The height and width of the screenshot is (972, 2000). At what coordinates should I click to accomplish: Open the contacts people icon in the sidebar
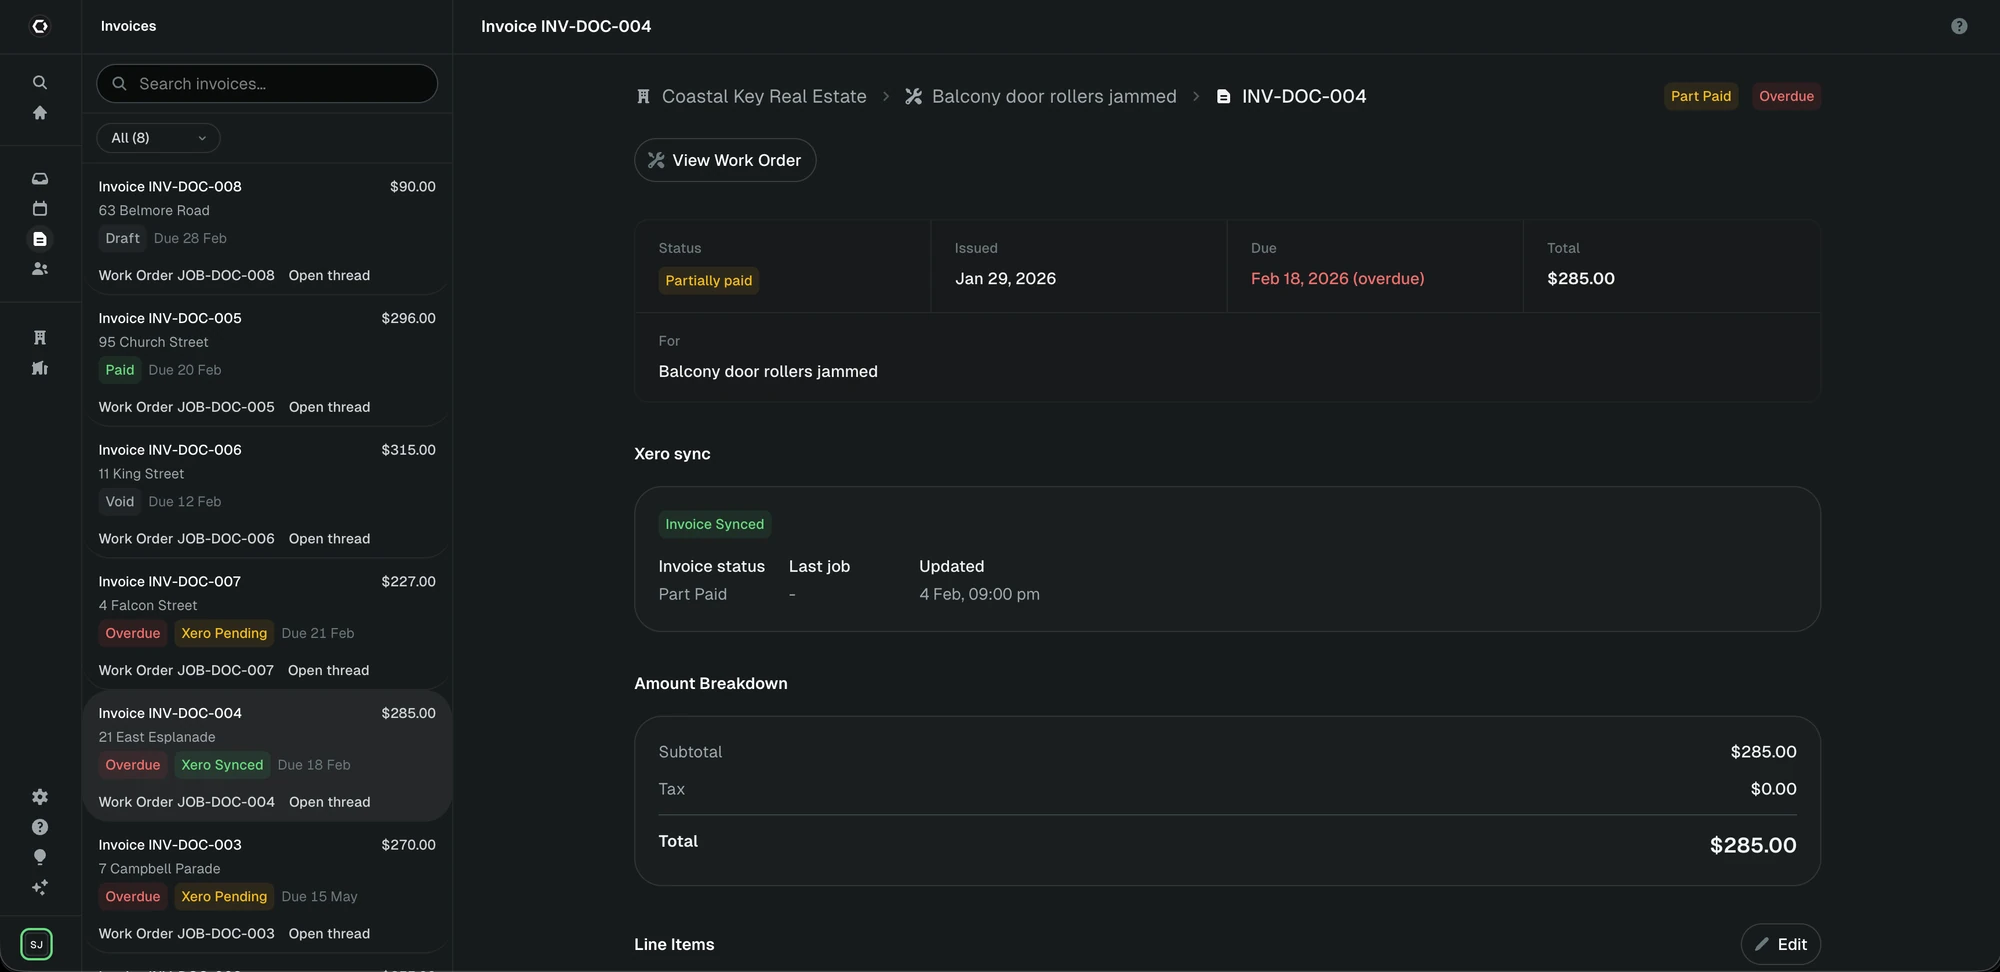click(40, 269)
